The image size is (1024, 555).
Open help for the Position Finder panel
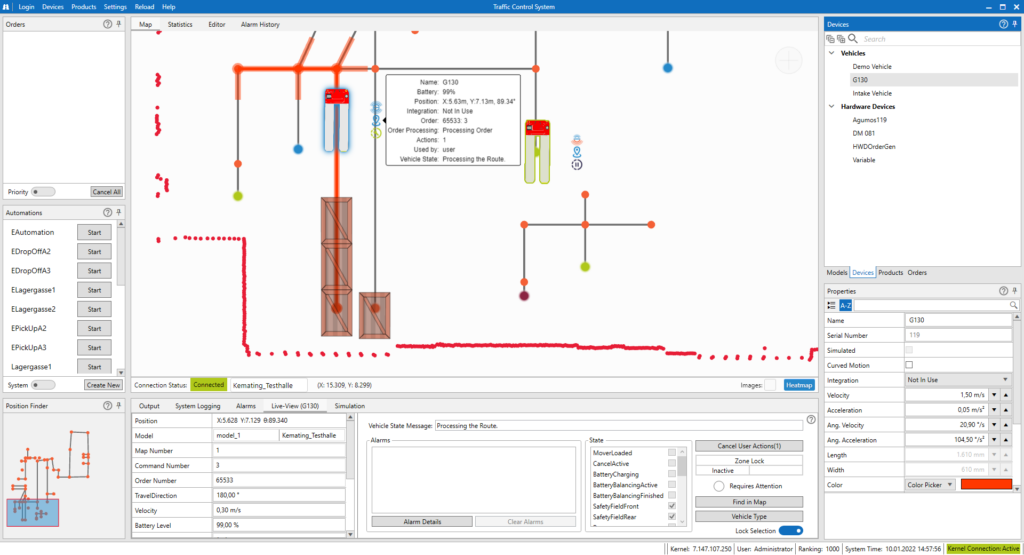coord(107,405)
